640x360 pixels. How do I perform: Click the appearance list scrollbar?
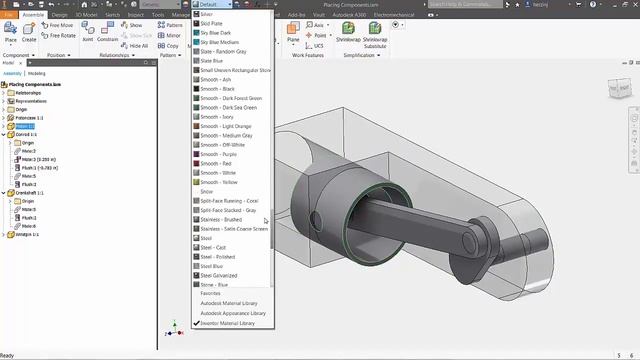click(272, 229)
